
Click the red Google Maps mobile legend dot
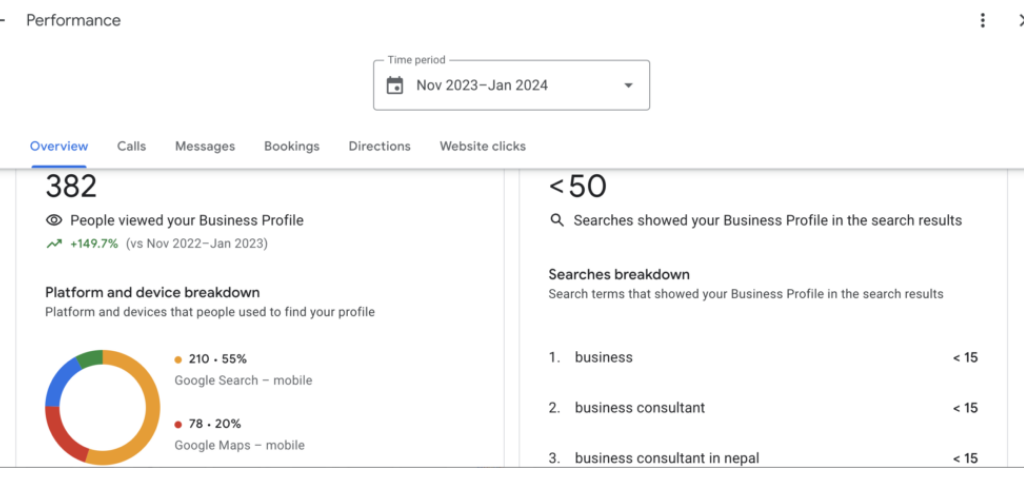point(178,424)
